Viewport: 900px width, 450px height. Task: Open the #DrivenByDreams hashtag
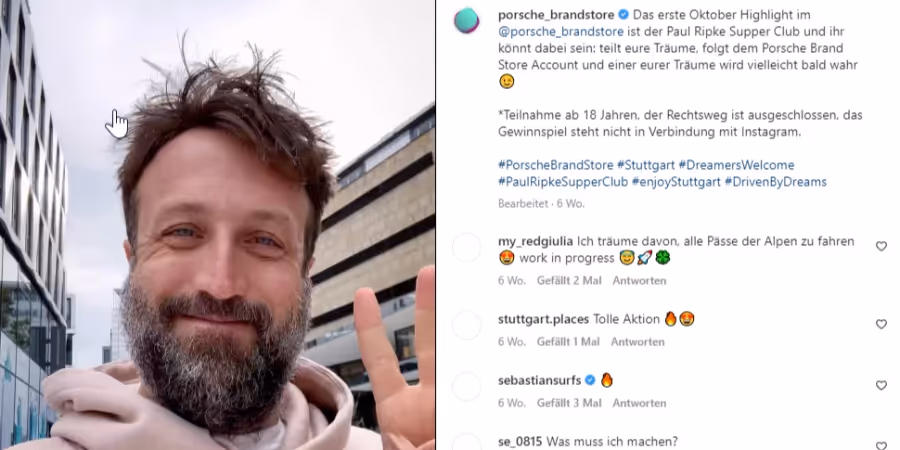pos(775,182)
